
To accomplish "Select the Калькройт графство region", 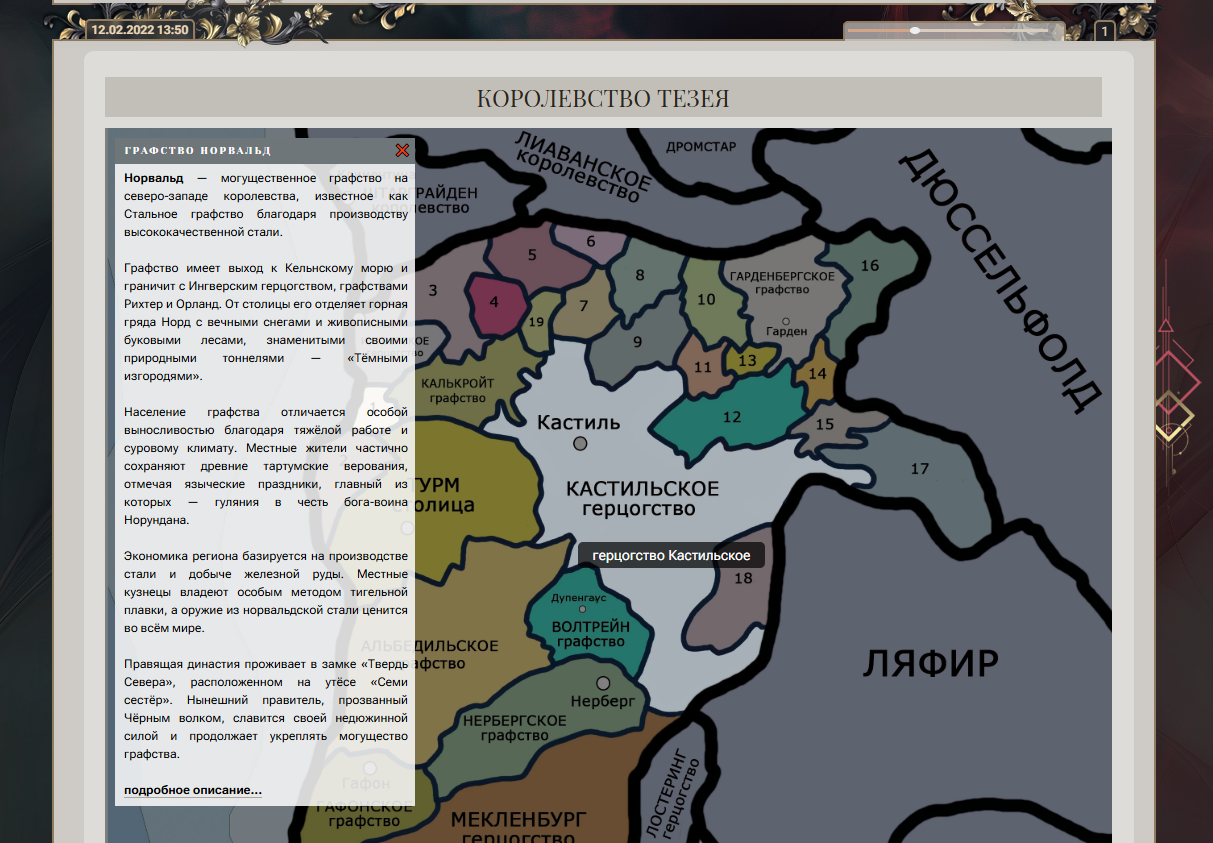I will [458, 390].
